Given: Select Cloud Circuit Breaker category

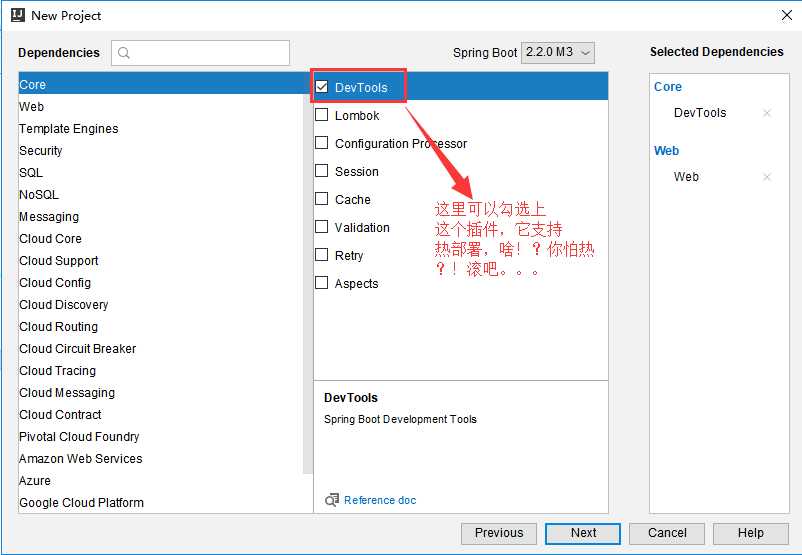Looking at the screenshot, I should tap(161, 348).
